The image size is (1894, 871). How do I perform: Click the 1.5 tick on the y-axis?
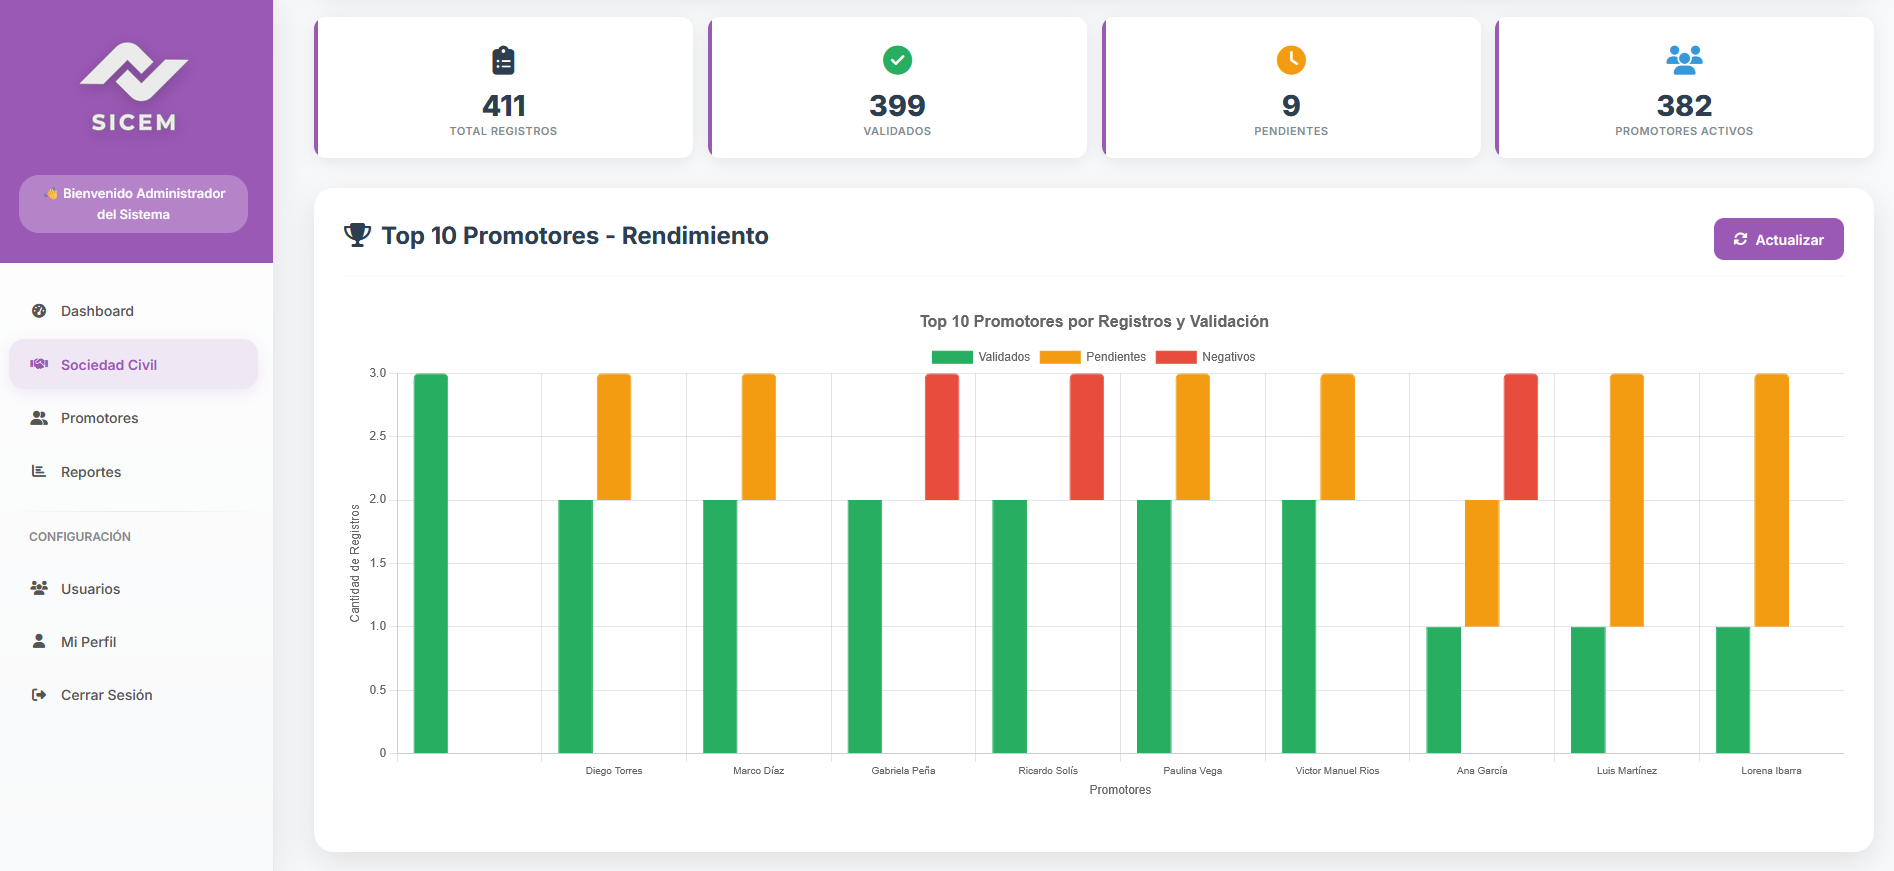click(378, 563)
